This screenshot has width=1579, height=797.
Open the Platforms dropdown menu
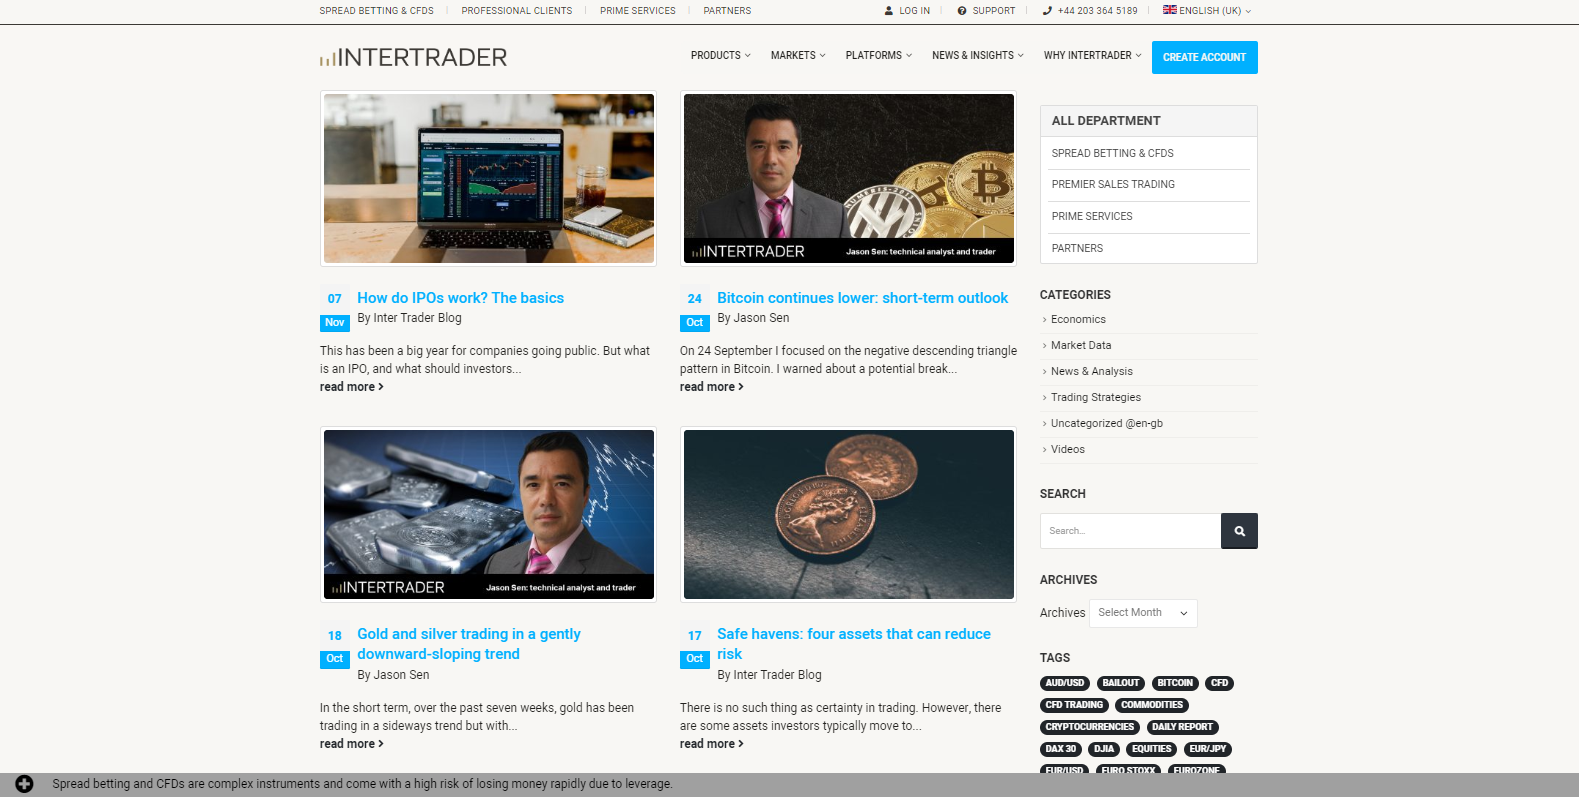click(x=878, y=56)
